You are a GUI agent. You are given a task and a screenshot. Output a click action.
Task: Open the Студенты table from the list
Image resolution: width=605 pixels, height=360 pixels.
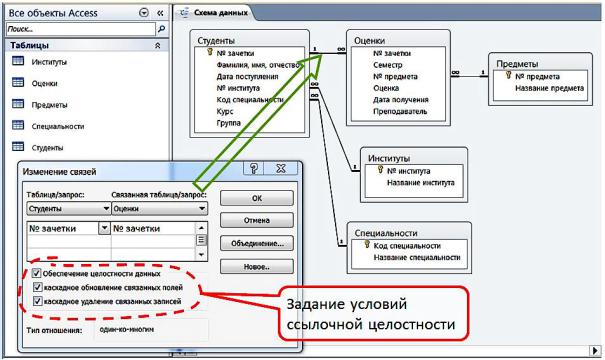click(x=47, y=148)
